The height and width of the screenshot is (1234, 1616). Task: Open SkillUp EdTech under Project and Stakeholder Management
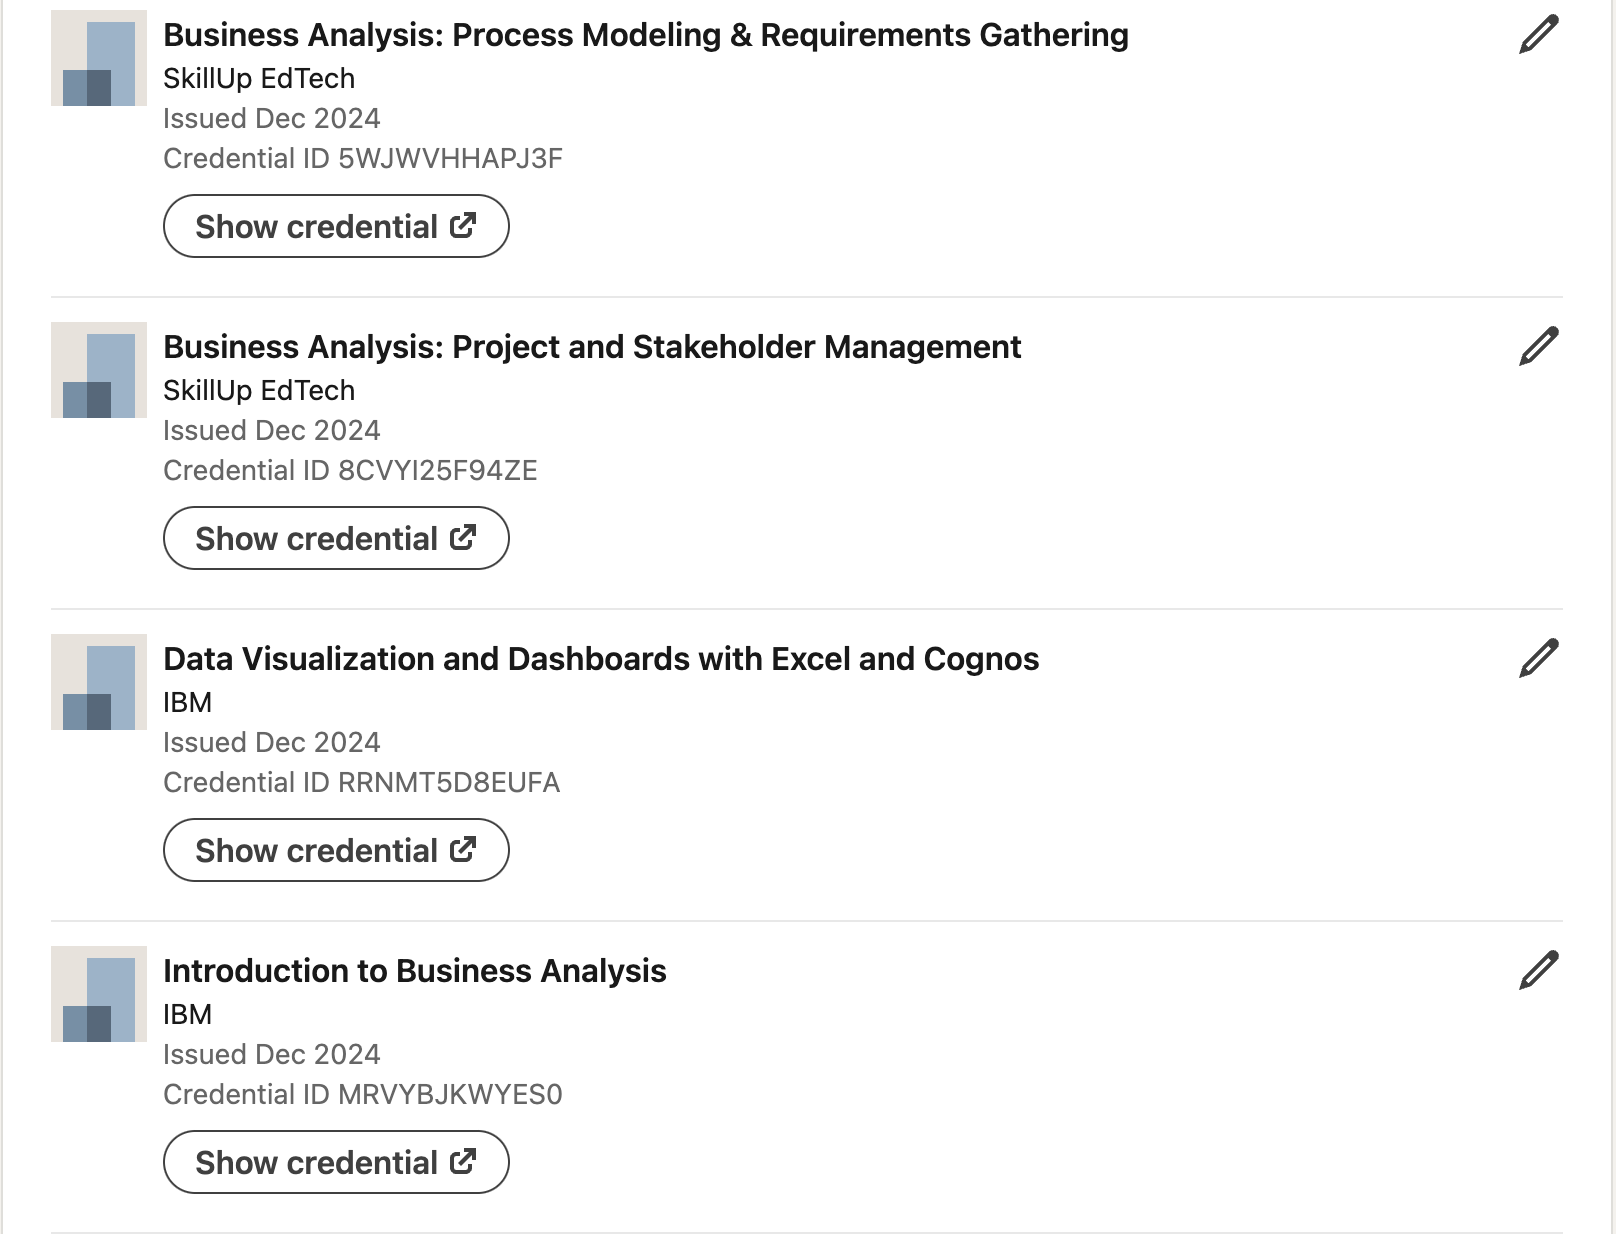(259, 390)
